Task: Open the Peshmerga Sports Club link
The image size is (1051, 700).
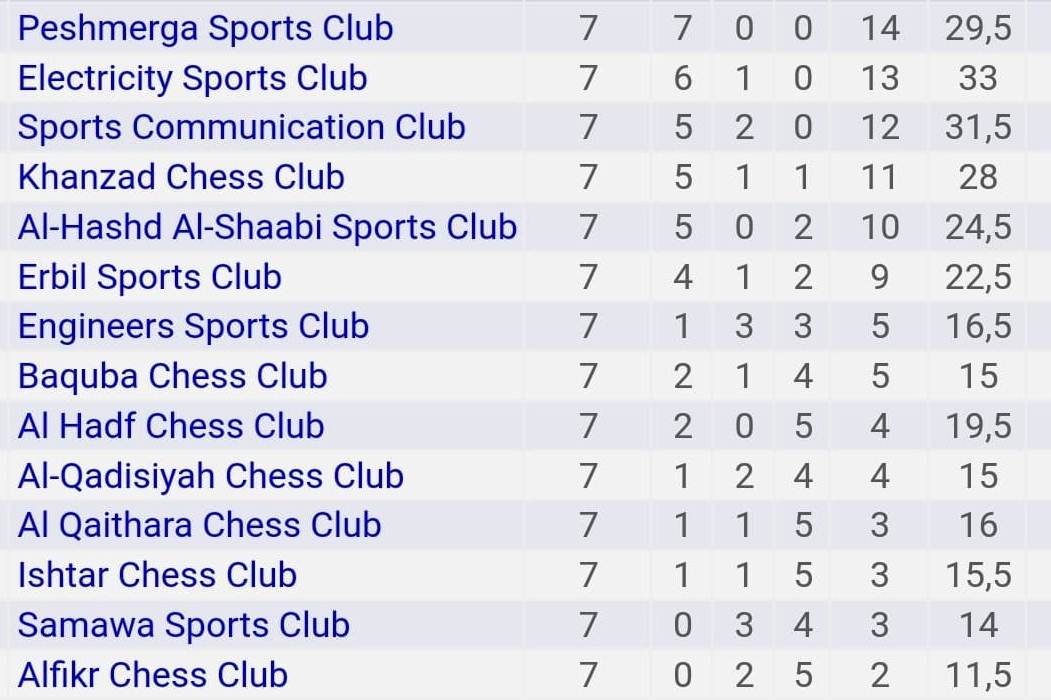Action: [205, 28]
